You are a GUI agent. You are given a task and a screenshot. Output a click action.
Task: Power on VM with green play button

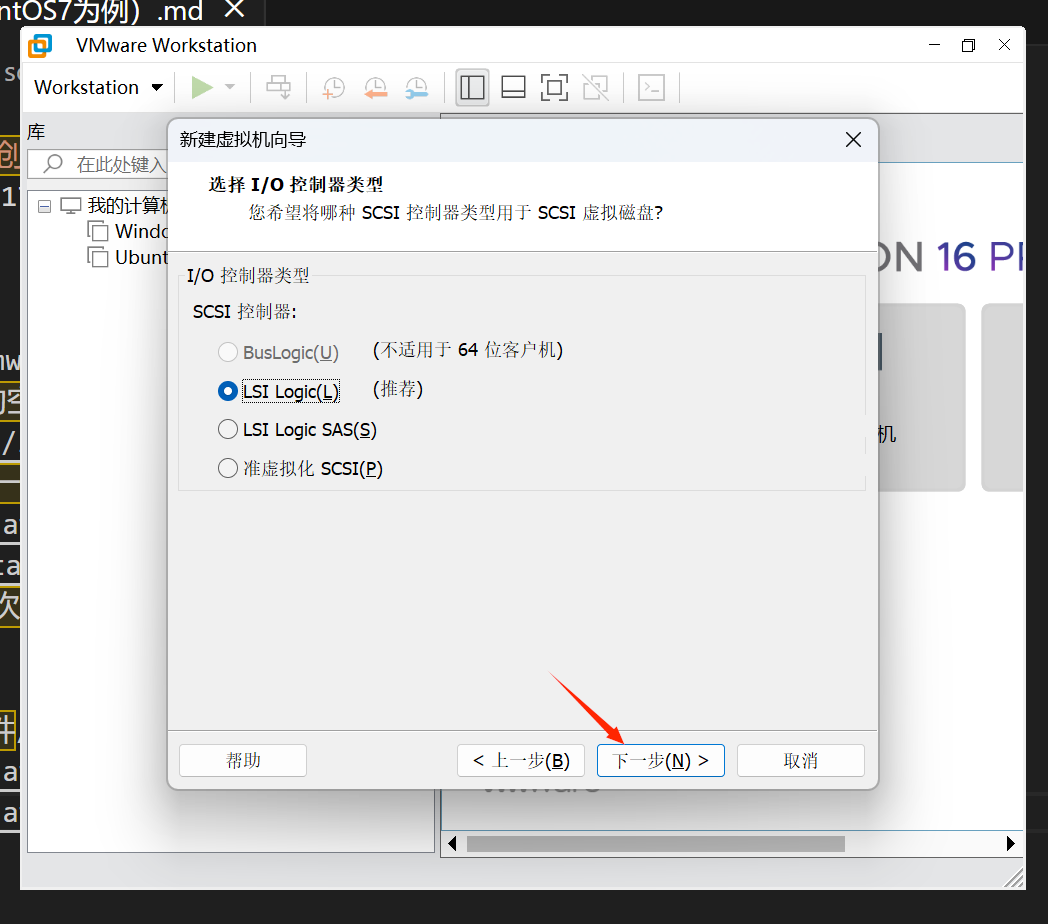(202, 88)
